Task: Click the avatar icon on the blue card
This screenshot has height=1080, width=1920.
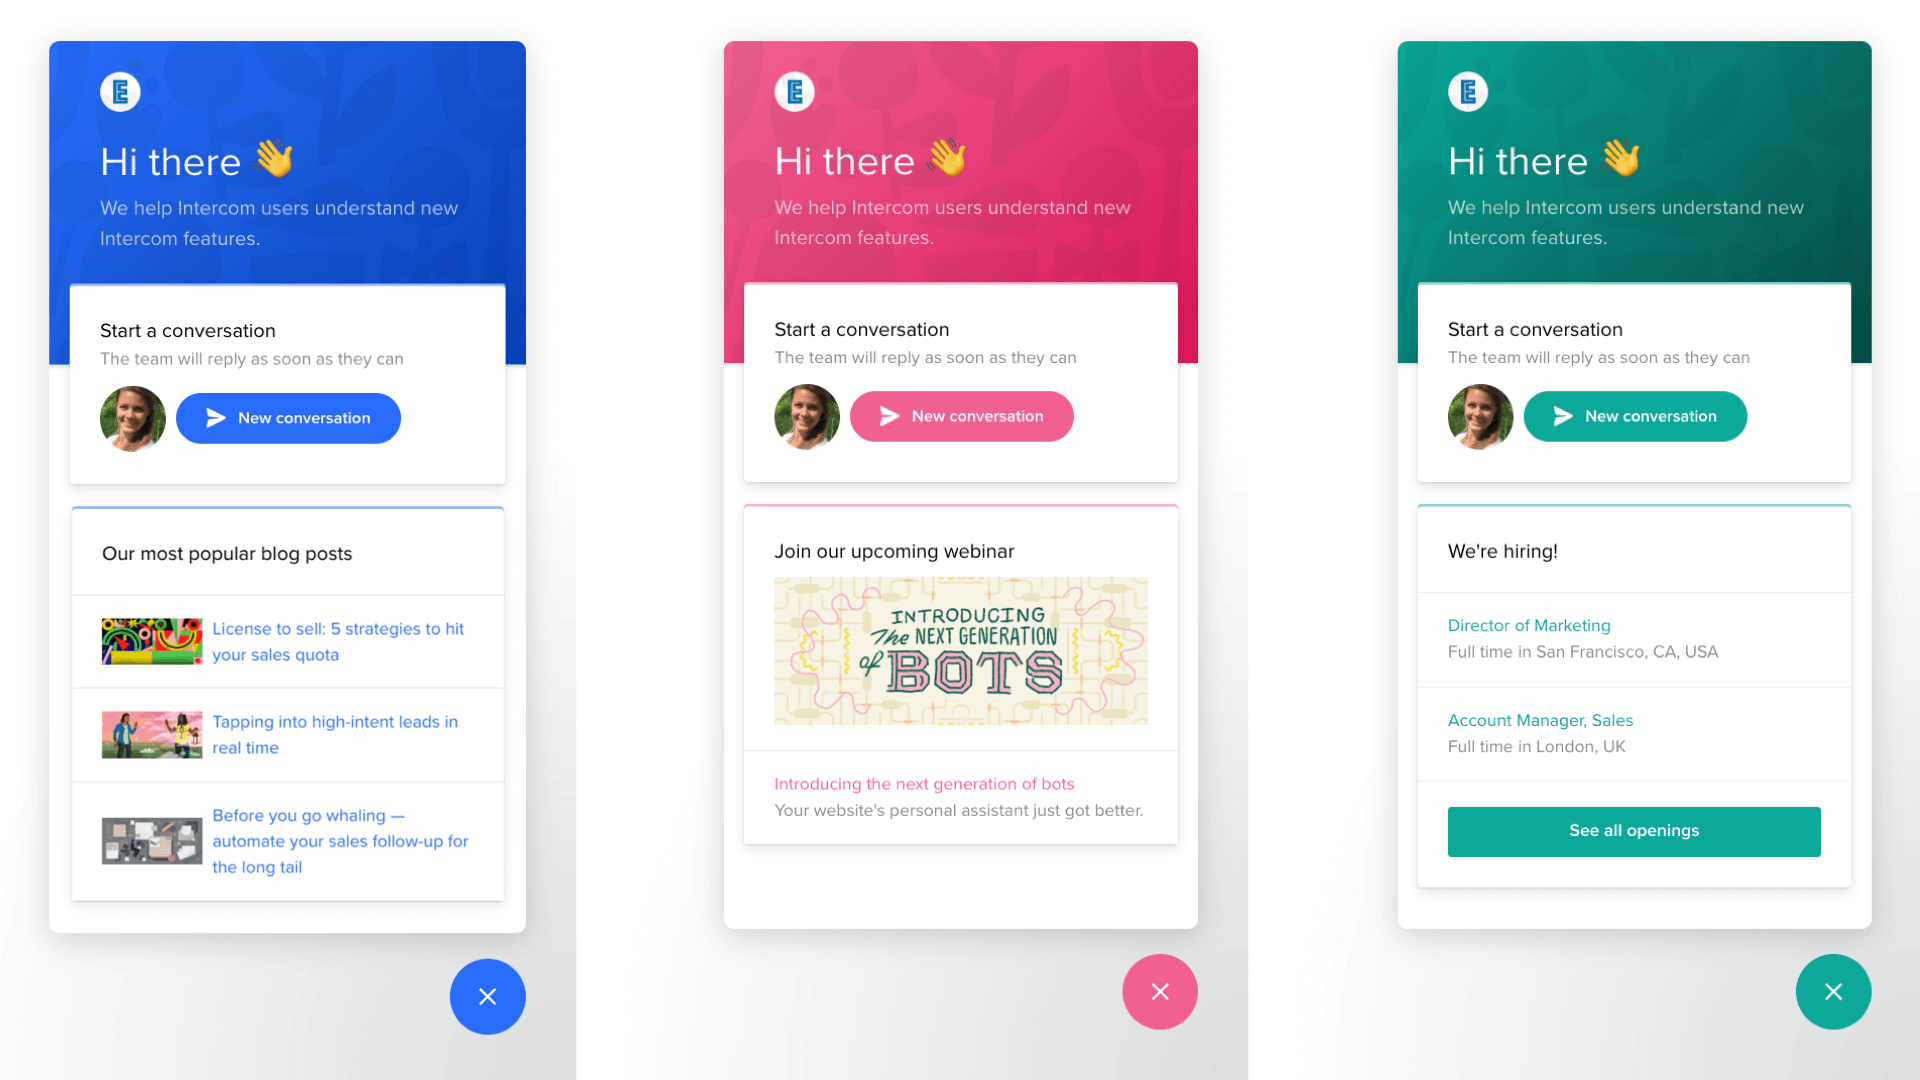Action: [132, 417]
